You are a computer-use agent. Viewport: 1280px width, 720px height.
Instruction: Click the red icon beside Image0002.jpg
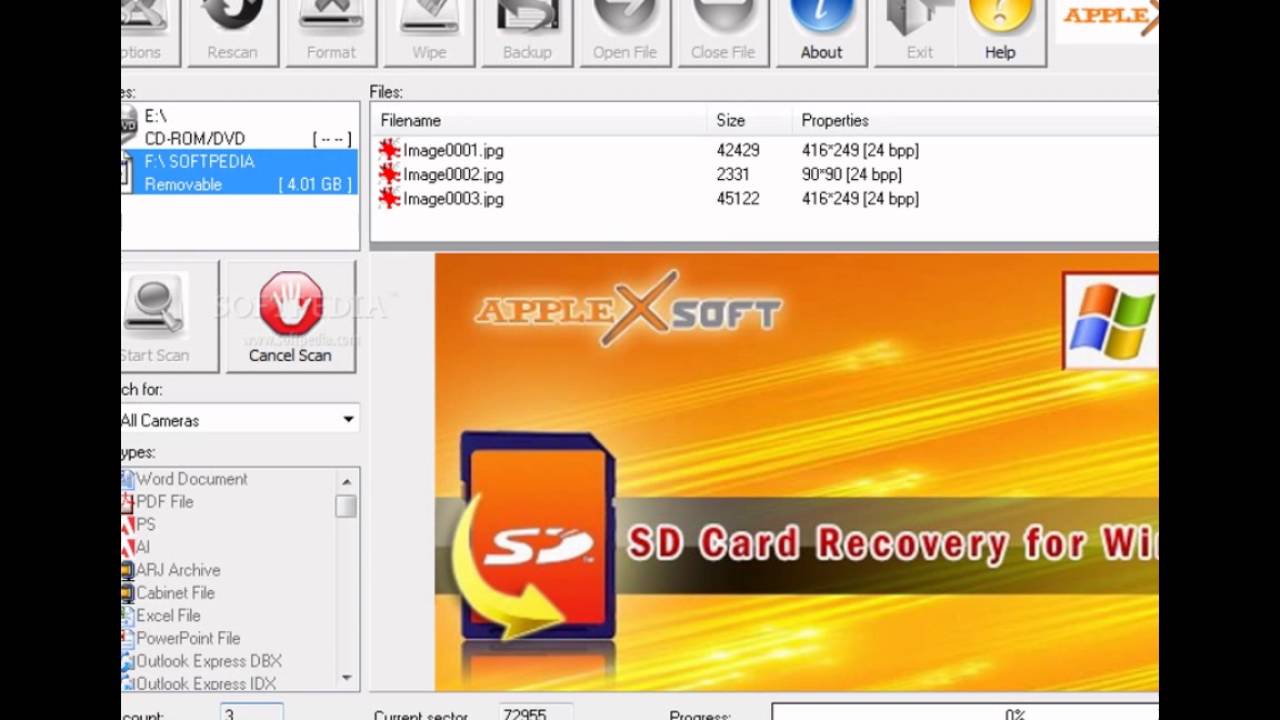[x=389, y=174]
